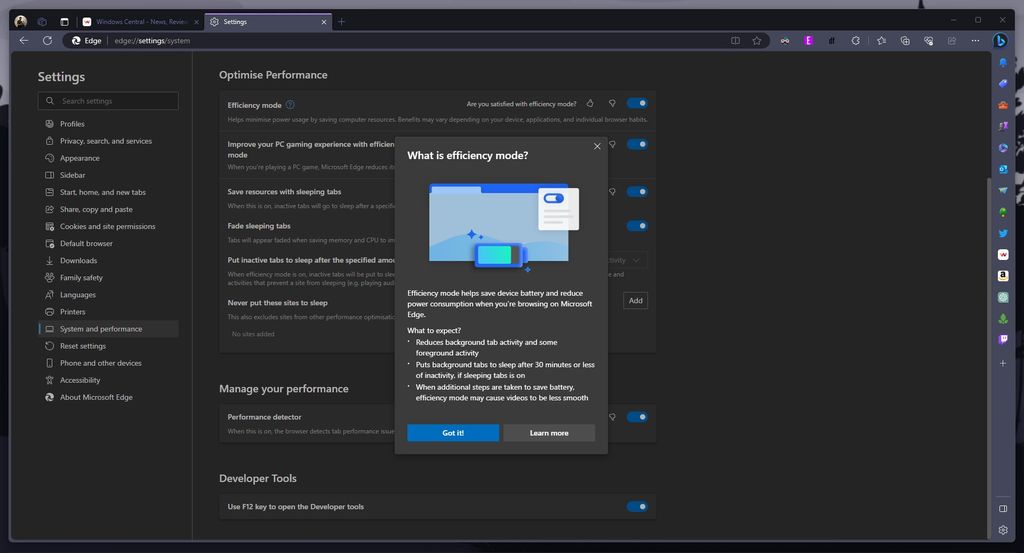Give thumbs up for efficiency mode
Image resolution: width=1024 pixels, height=553 pixels.
(590, 103)
